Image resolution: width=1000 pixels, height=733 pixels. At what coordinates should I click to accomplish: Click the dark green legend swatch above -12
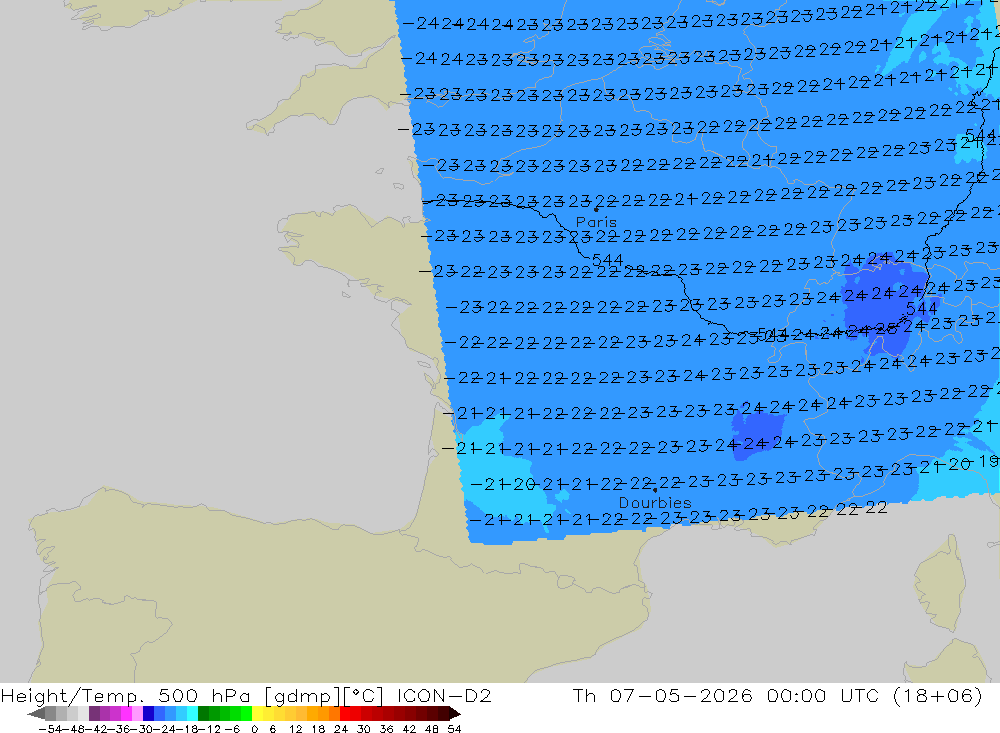[203, 713]
